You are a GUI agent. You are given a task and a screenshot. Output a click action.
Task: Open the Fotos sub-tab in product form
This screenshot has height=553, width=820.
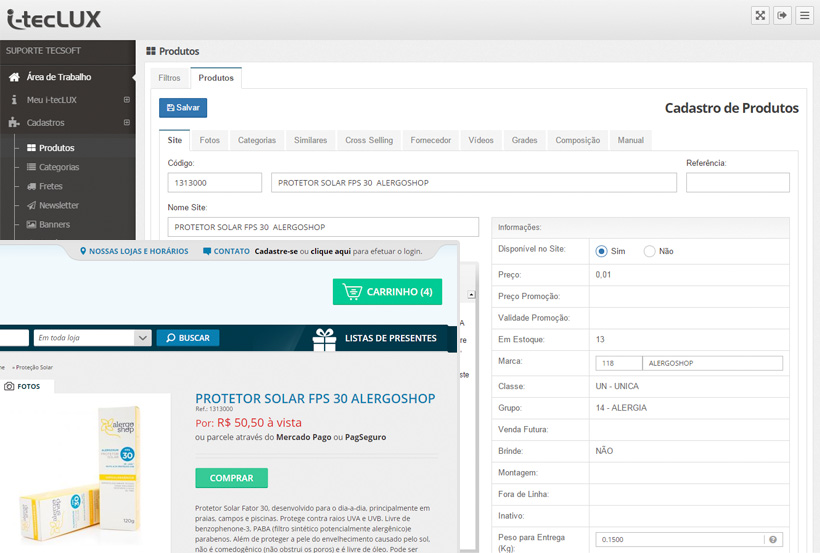209,140
